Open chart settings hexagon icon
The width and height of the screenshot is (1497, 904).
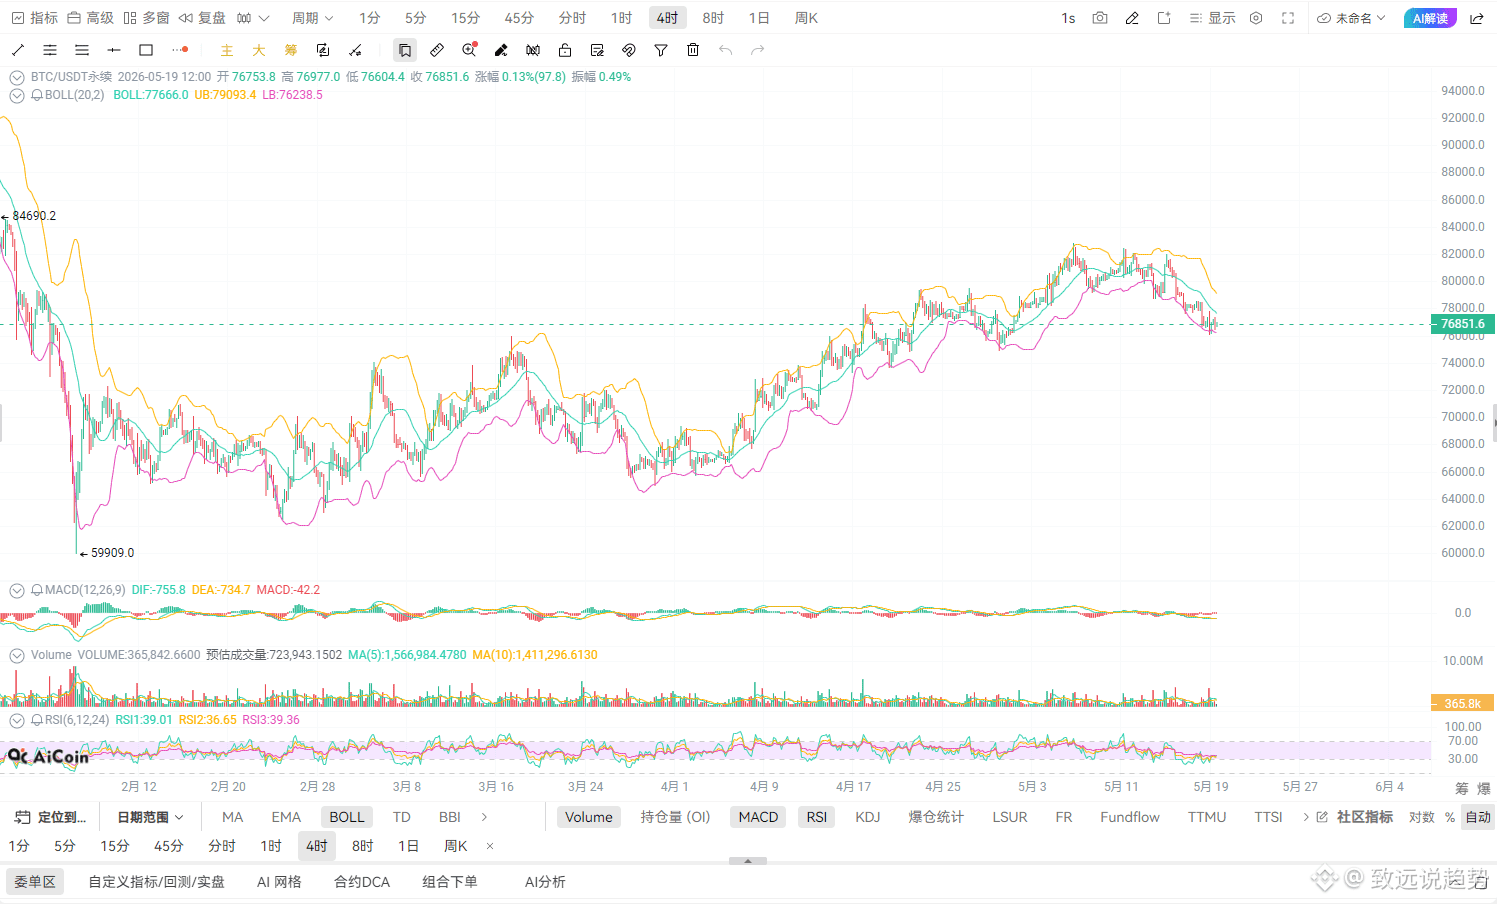click(x=1256, y=18)
